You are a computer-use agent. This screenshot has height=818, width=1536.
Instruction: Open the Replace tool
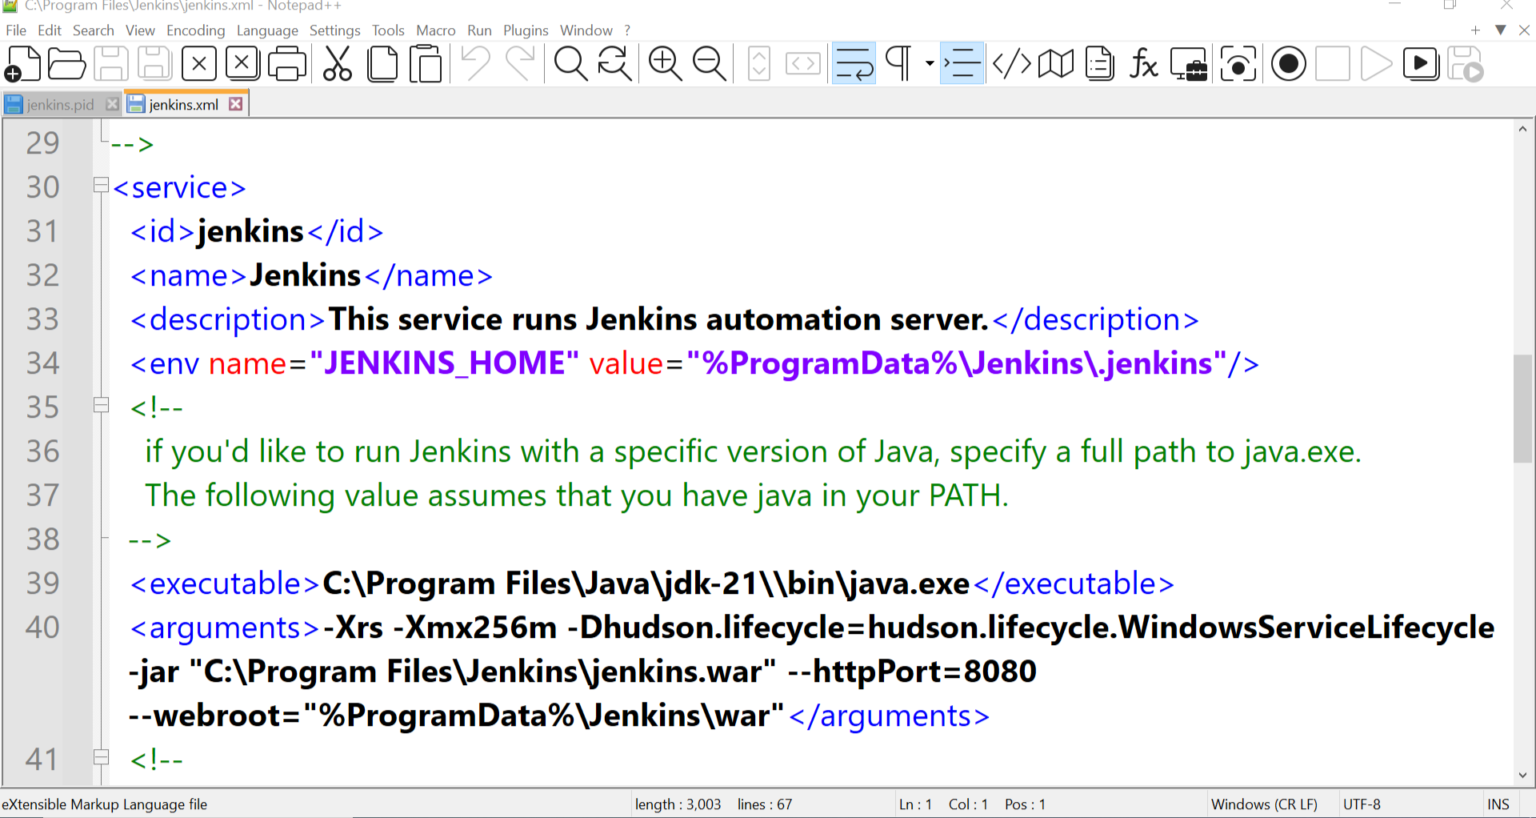614,63
